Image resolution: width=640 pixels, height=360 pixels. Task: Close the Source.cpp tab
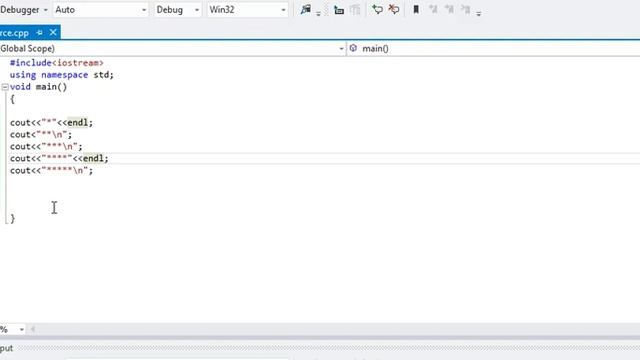53,32
